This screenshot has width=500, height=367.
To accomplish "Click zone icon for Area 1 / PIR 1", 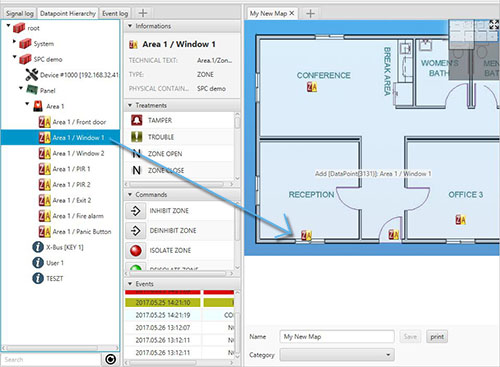I will 44,169.
